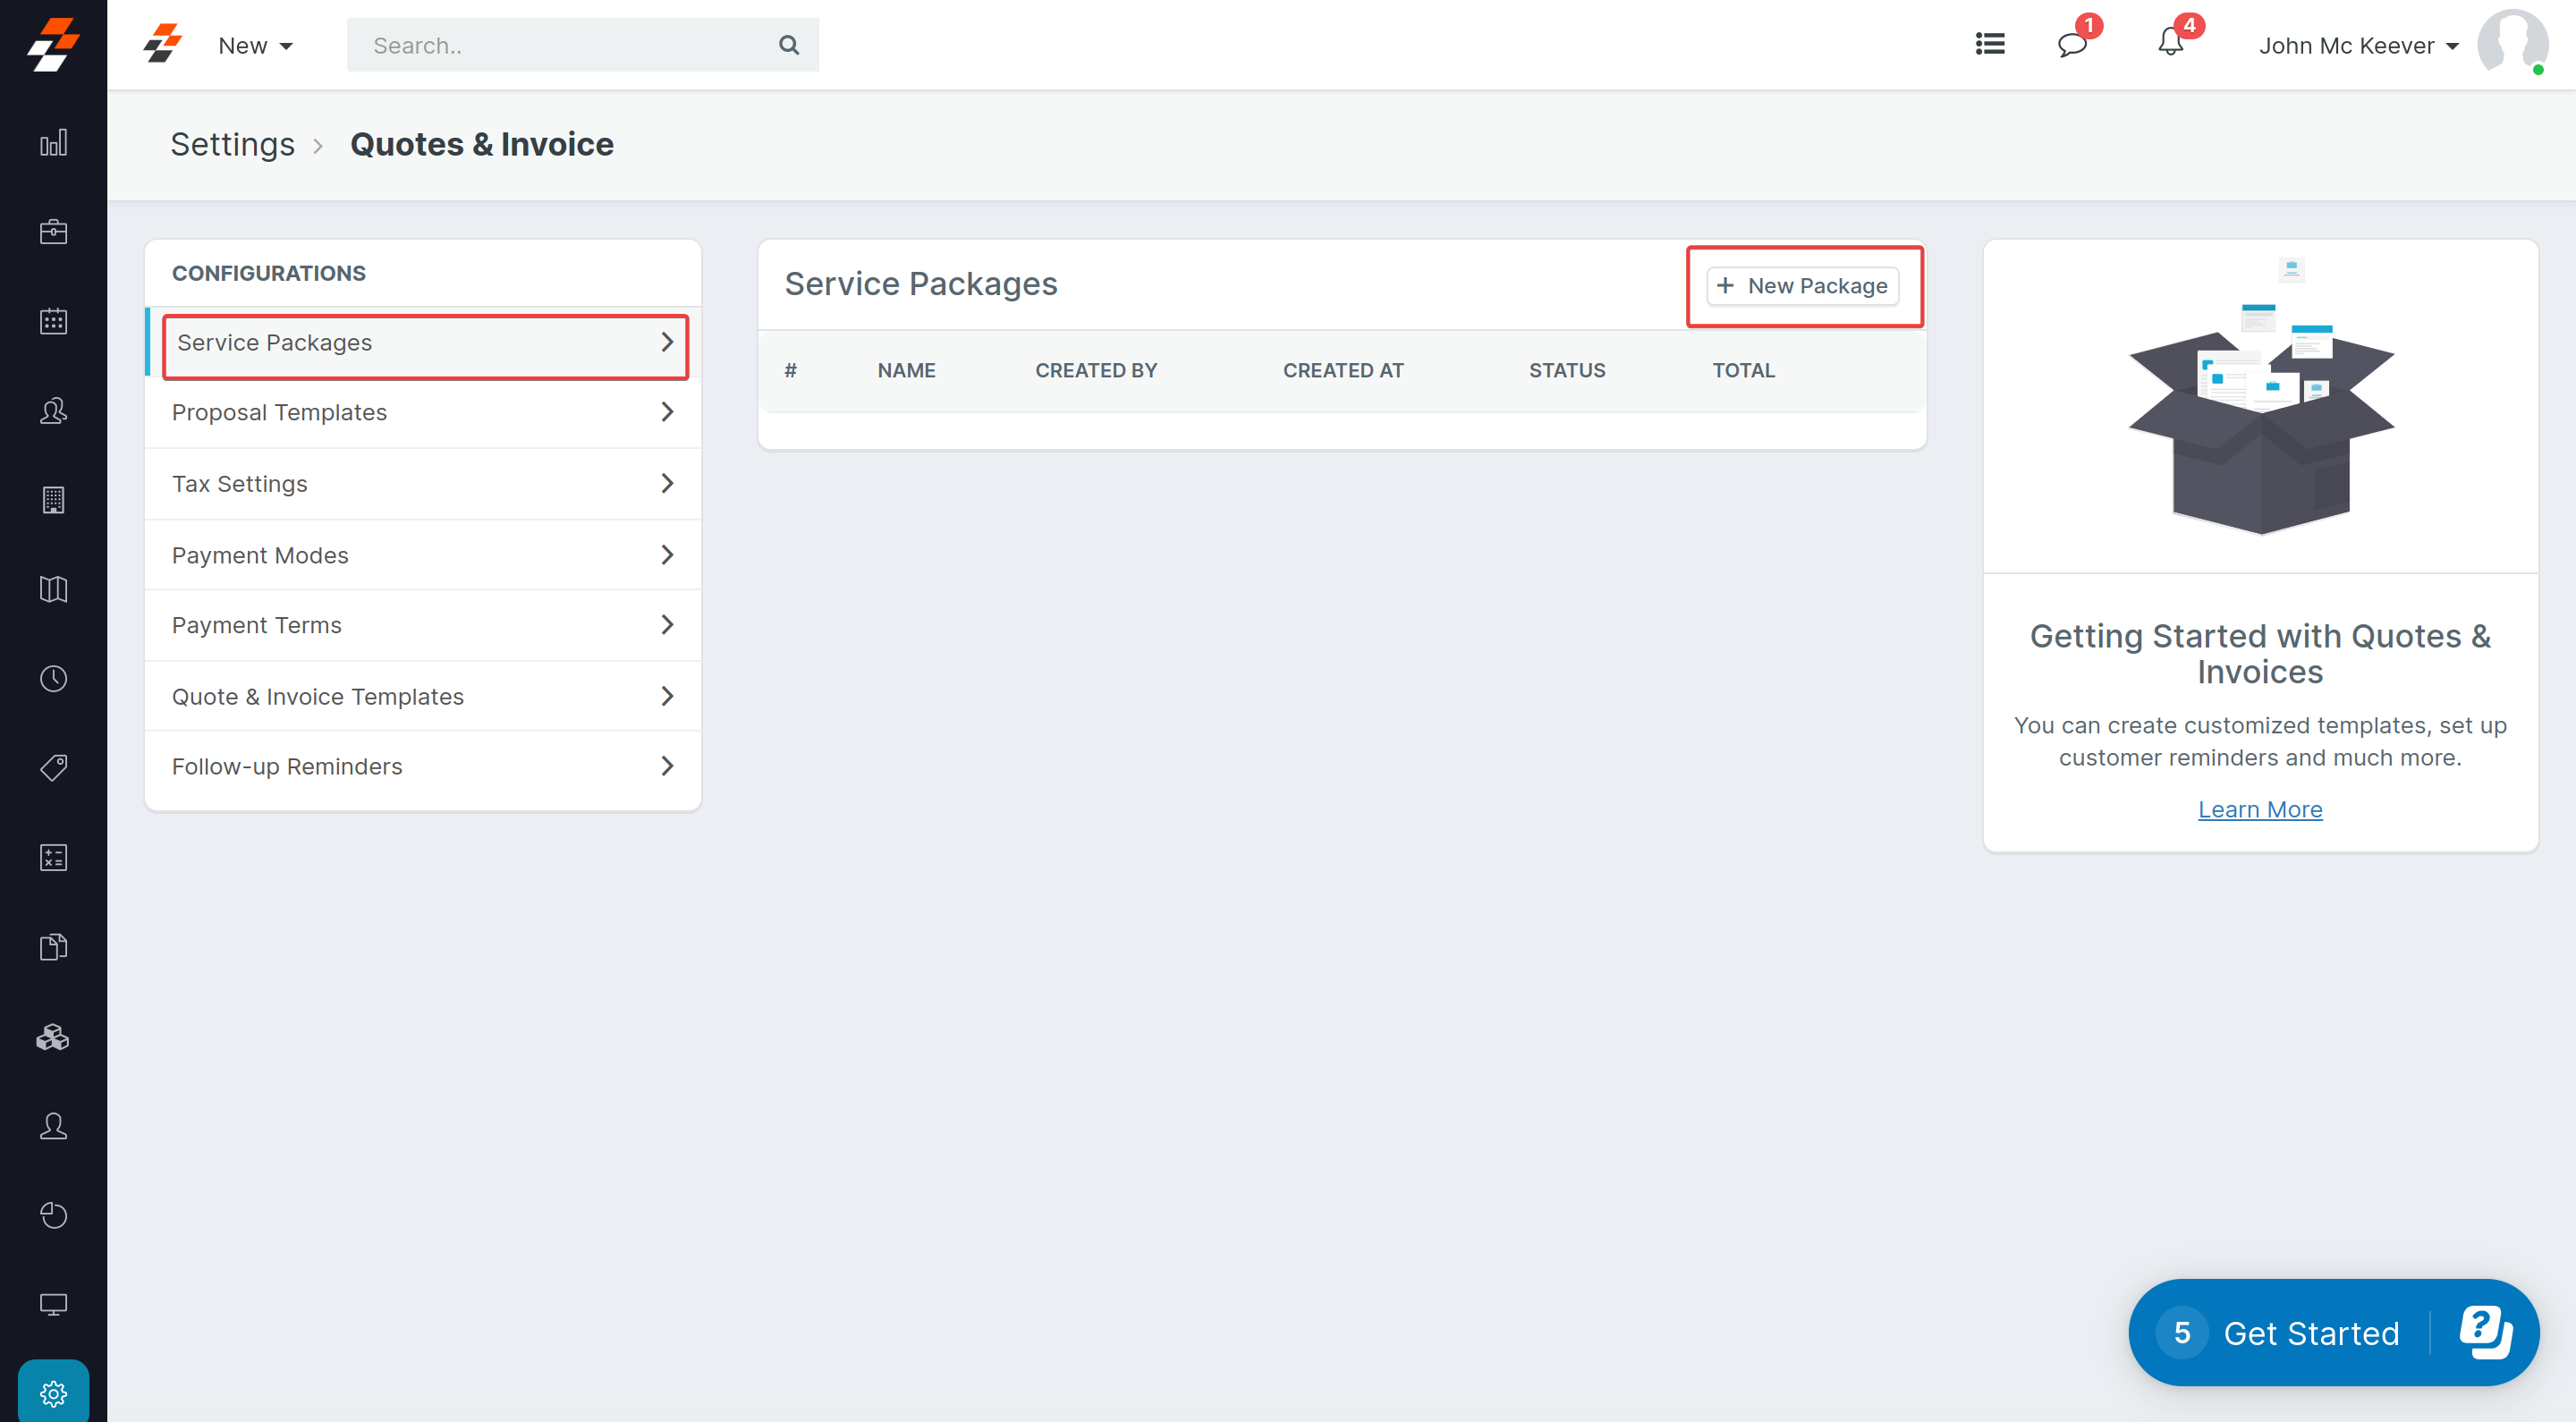Click the list view icon in header
The width and height of the screenshot is (2576, 1422).
click(x=1990, y=44)
